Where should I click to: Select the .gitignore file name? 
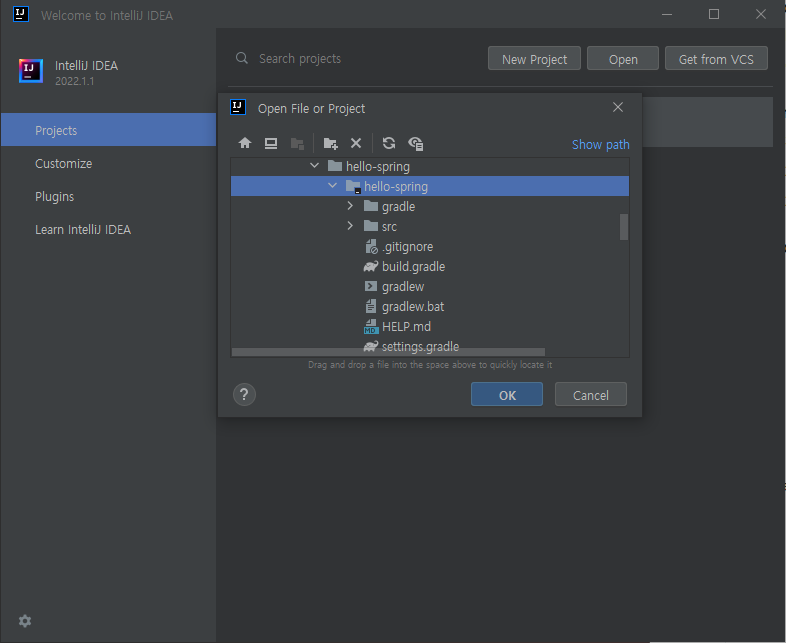point(408,247)
